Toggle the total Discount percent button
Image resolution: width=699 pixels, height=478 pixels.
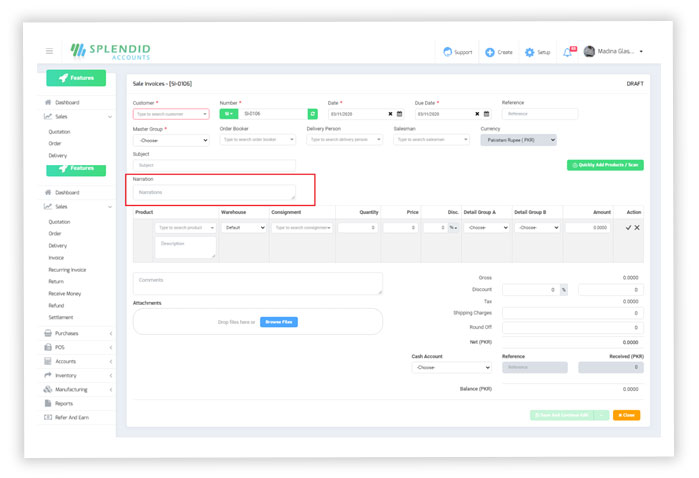(x=564, y=290)
